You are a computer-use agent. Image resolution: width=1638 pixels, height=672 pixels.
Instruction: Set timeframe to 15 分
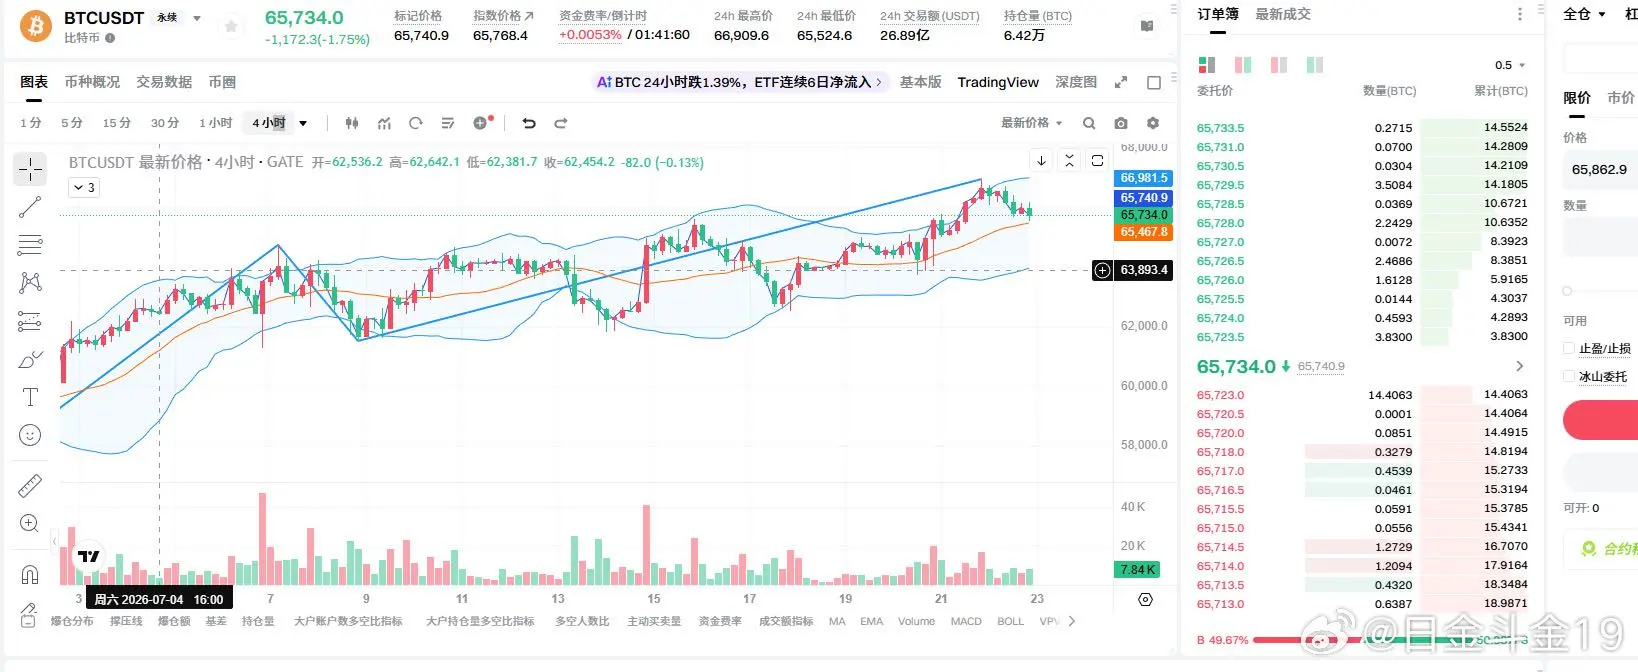pos(116,123)
